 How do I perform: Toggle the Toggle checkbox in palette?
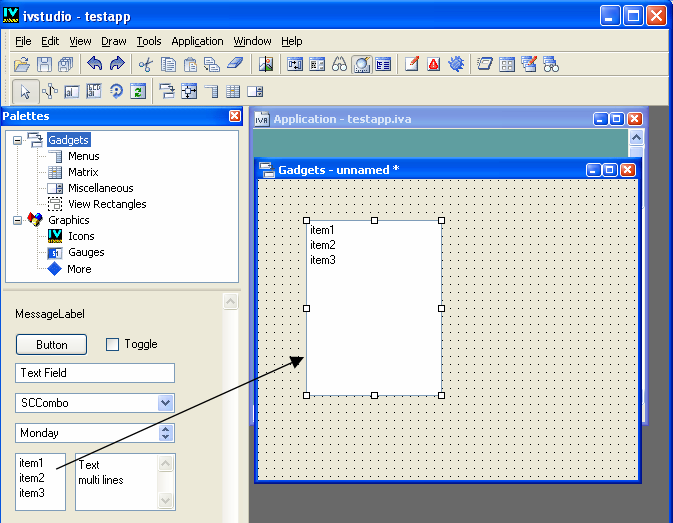[x=113, y=344]
